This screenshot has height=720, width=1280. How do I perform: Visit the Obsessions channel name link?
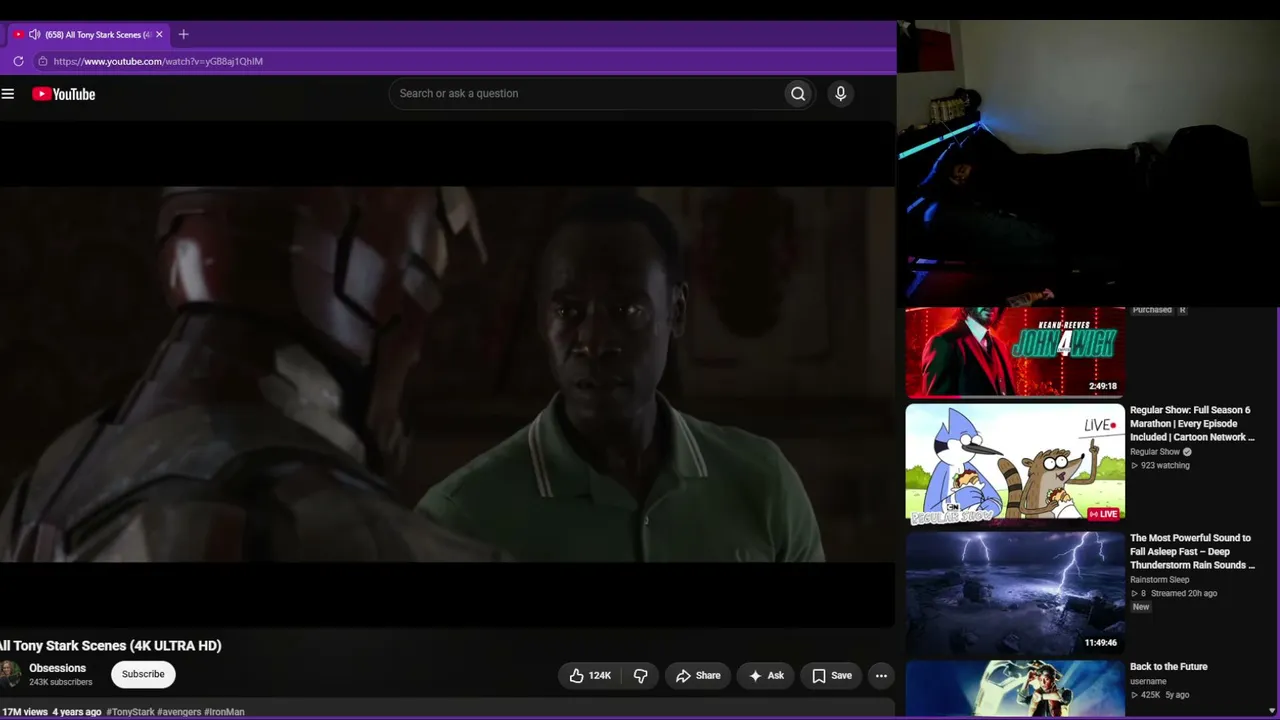click(57, 668)
